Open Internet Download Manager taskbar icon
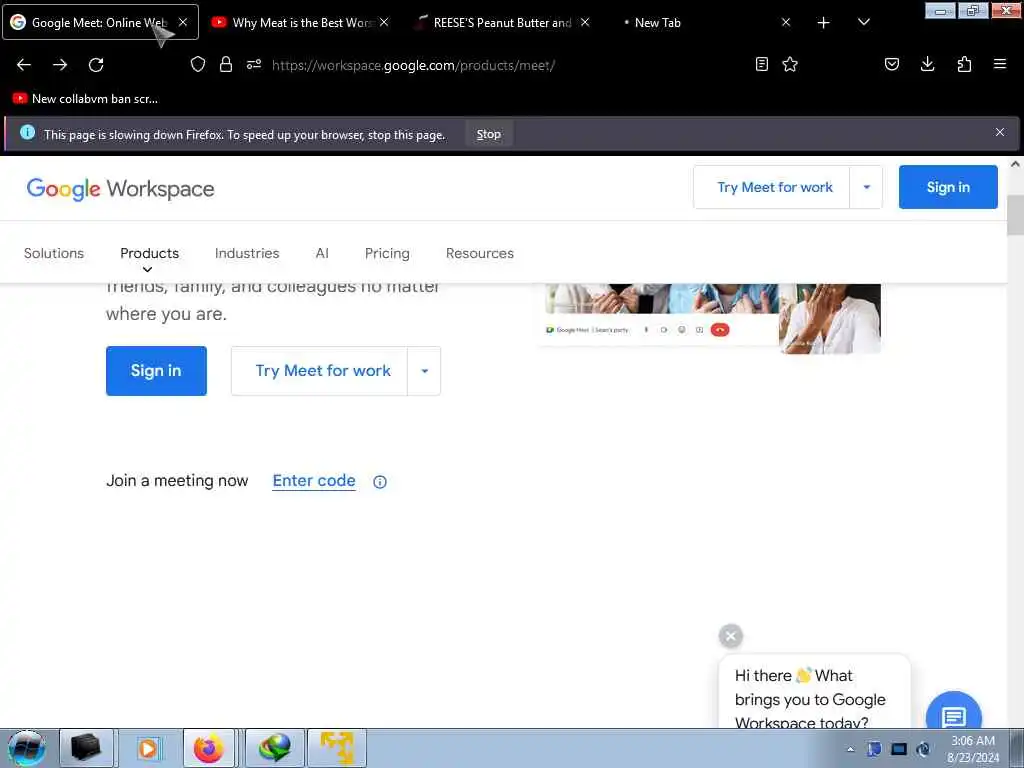The width and height of the screenshot is (1024, 768). pos(275,748)
